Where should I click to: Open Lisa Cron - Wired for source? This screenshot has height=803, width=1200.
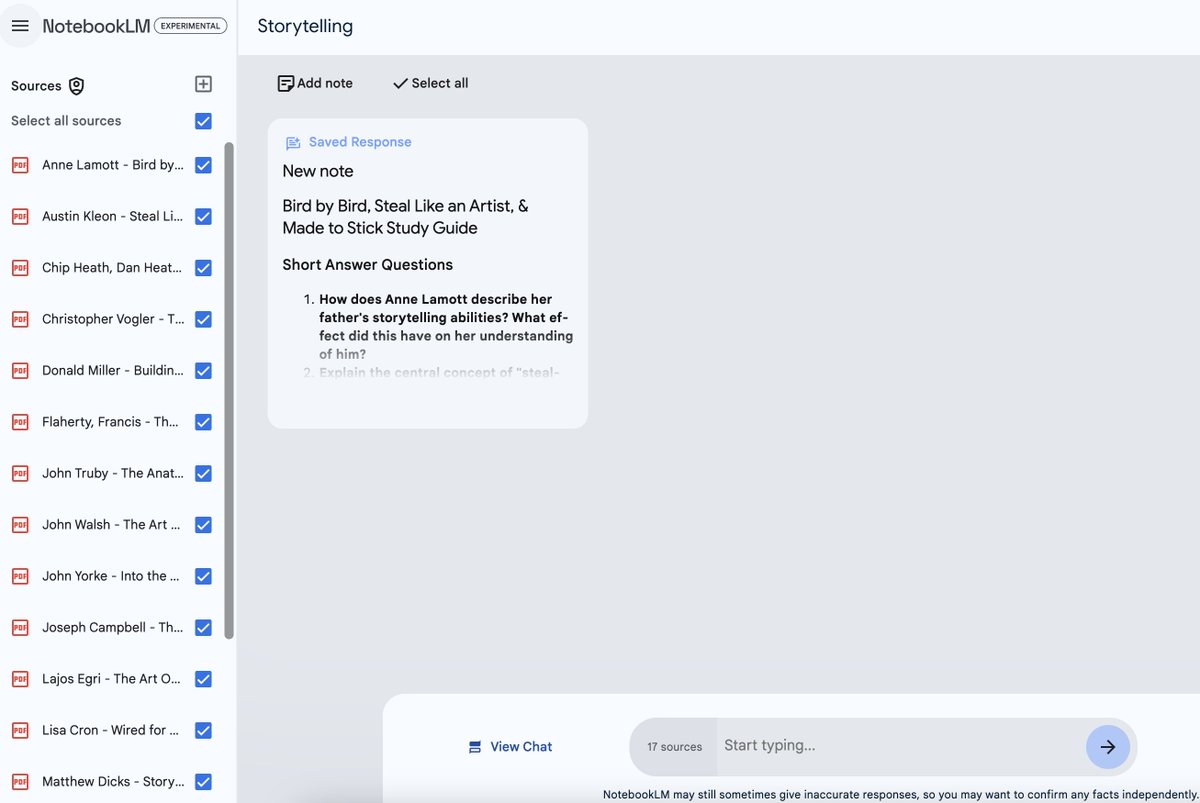113,730
